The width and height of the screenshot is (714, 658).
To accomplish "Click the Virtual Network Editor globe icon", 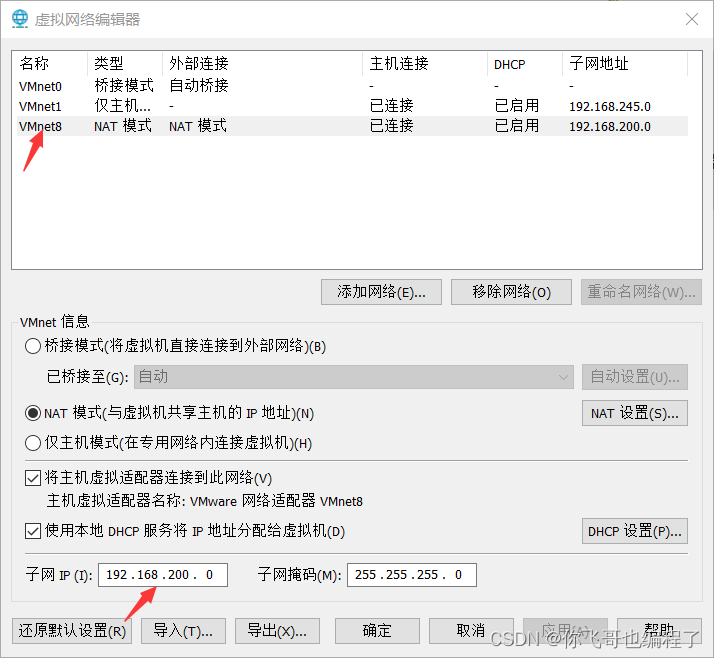I will pos(20,19).
